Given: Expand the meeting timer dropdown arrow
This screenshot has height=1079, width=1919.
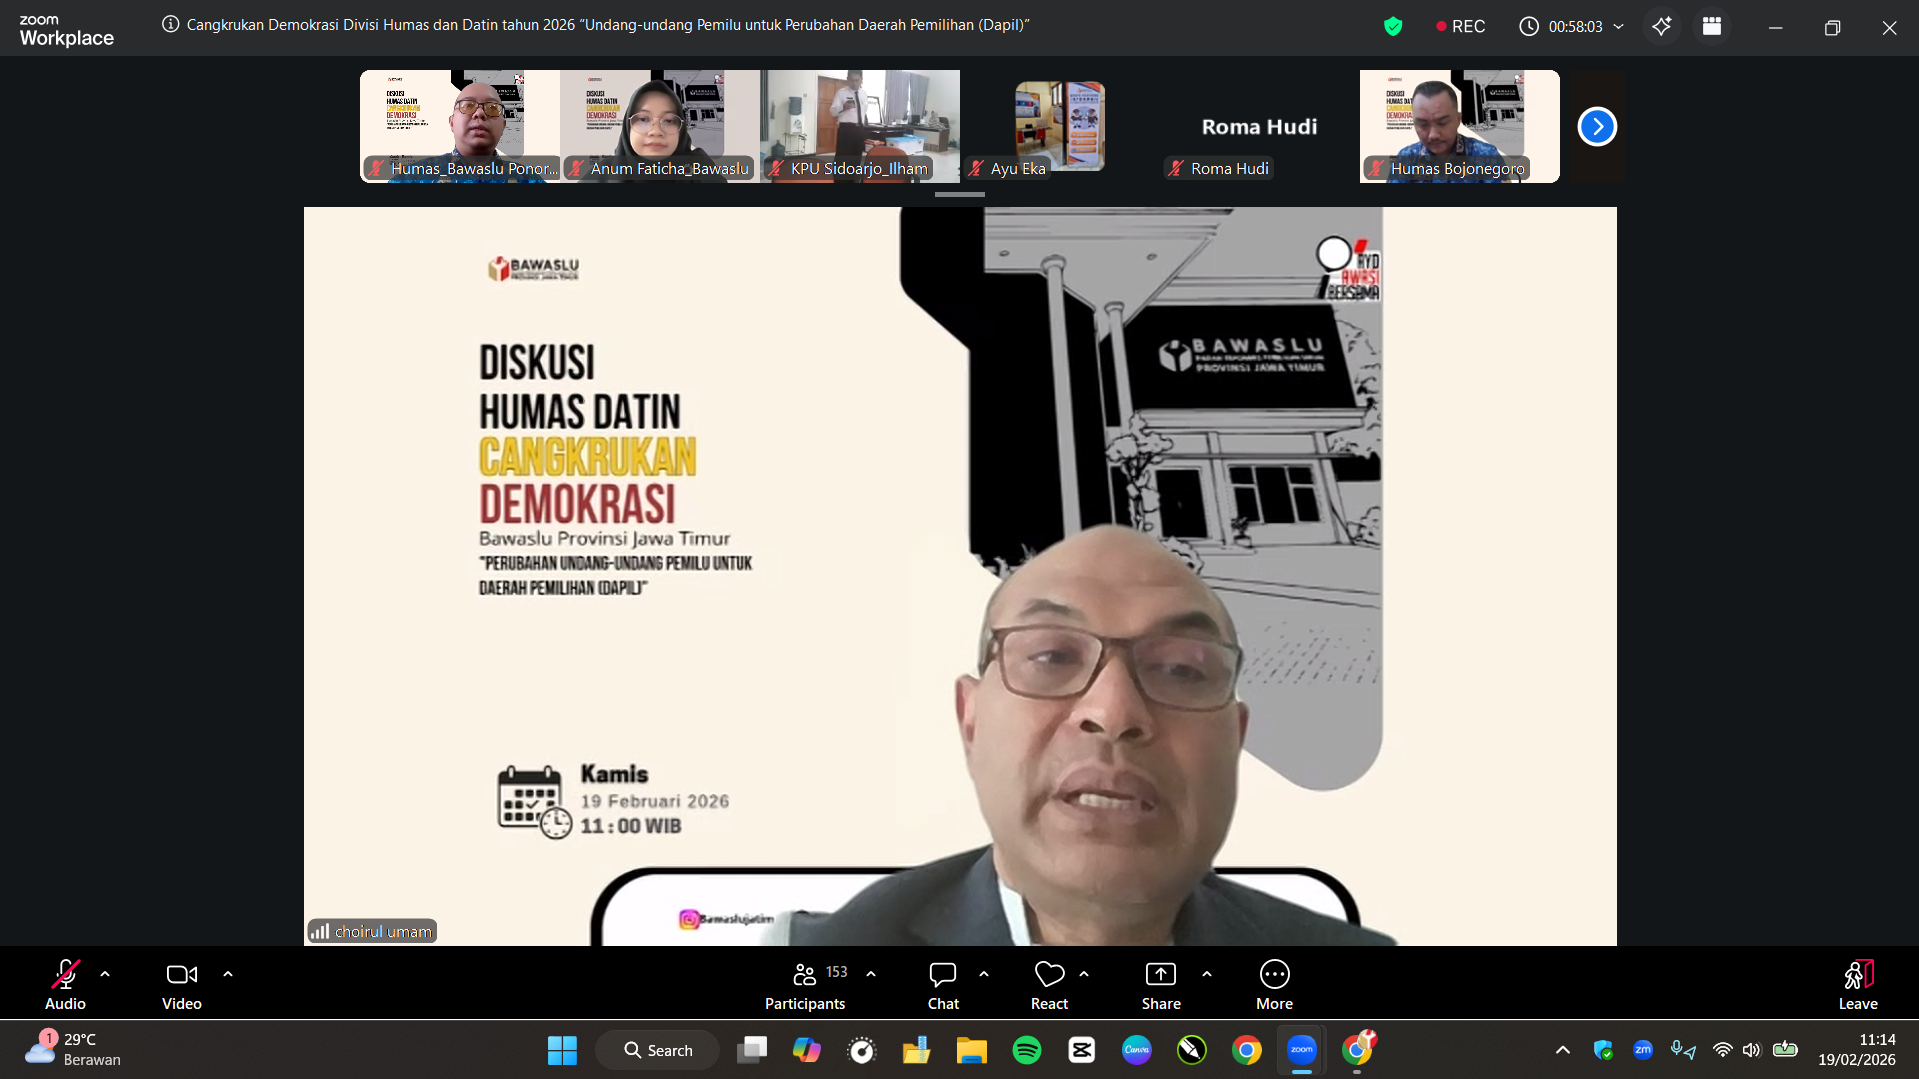Looking at the screenshot, I should point(1619,26).
